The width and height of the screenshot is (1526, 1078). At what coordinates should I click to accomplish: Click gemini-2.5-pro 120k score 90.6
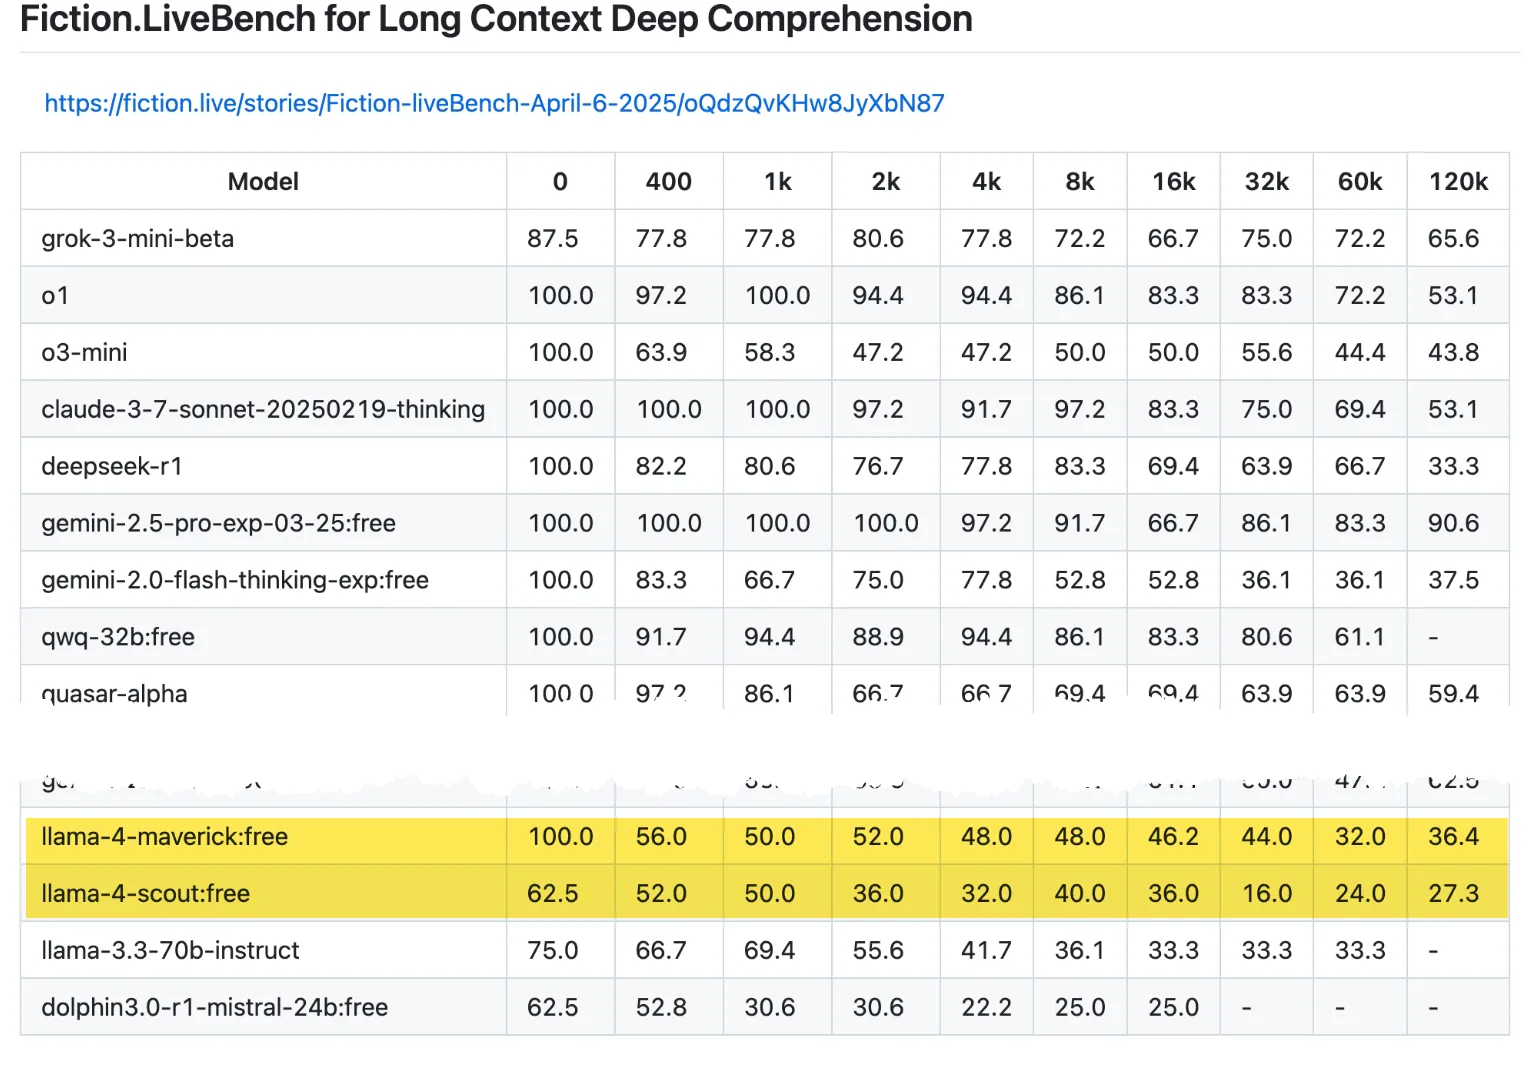1454,523
